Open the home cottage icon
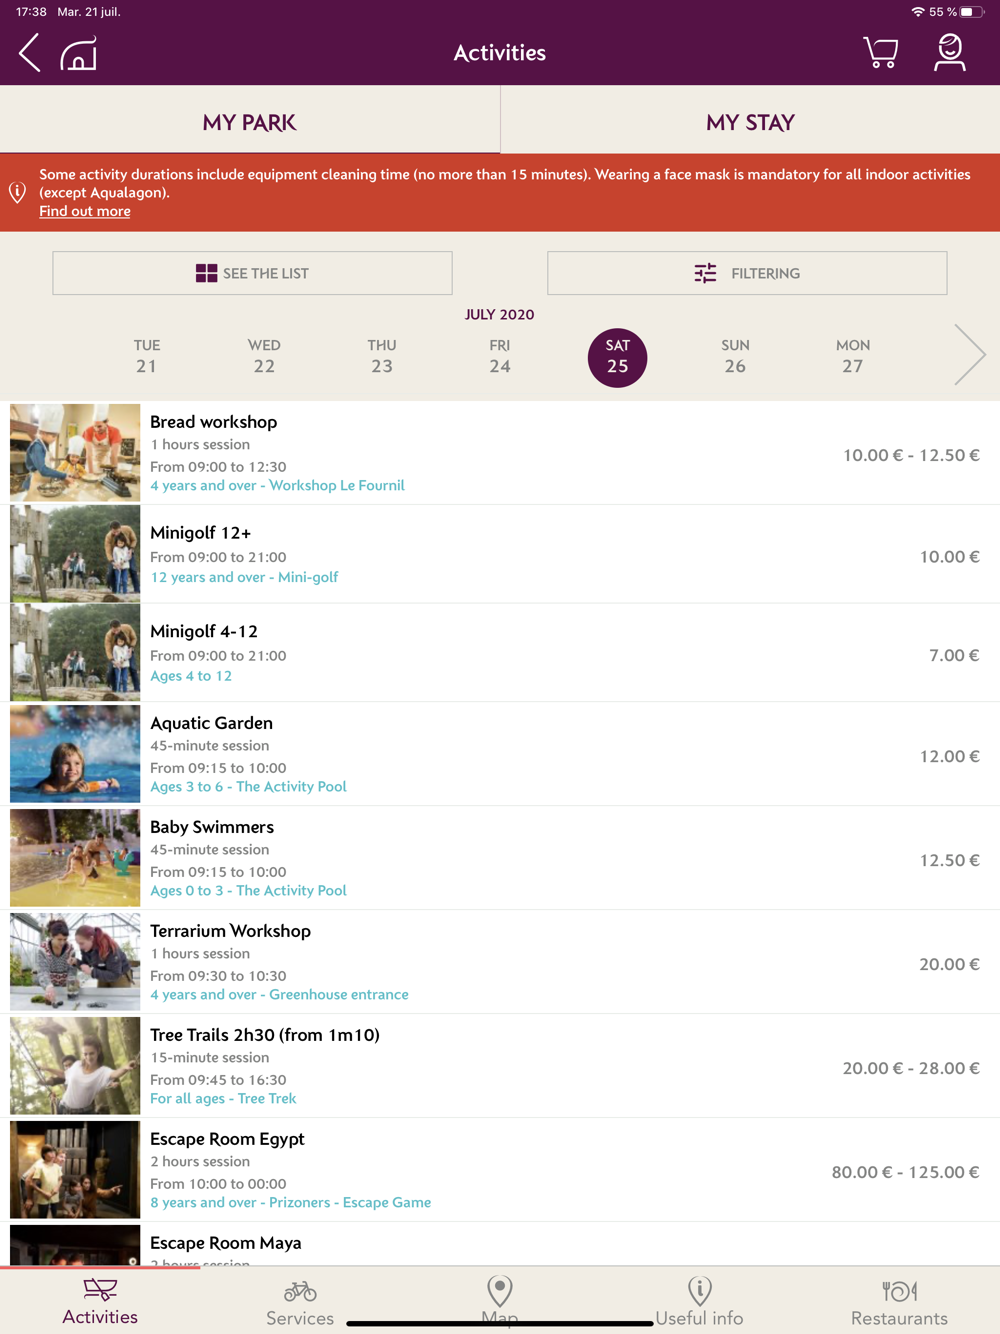Image resolution: width=1000 pixels, height=1334 pixels. pyautogui.click(x=78, y=54)
